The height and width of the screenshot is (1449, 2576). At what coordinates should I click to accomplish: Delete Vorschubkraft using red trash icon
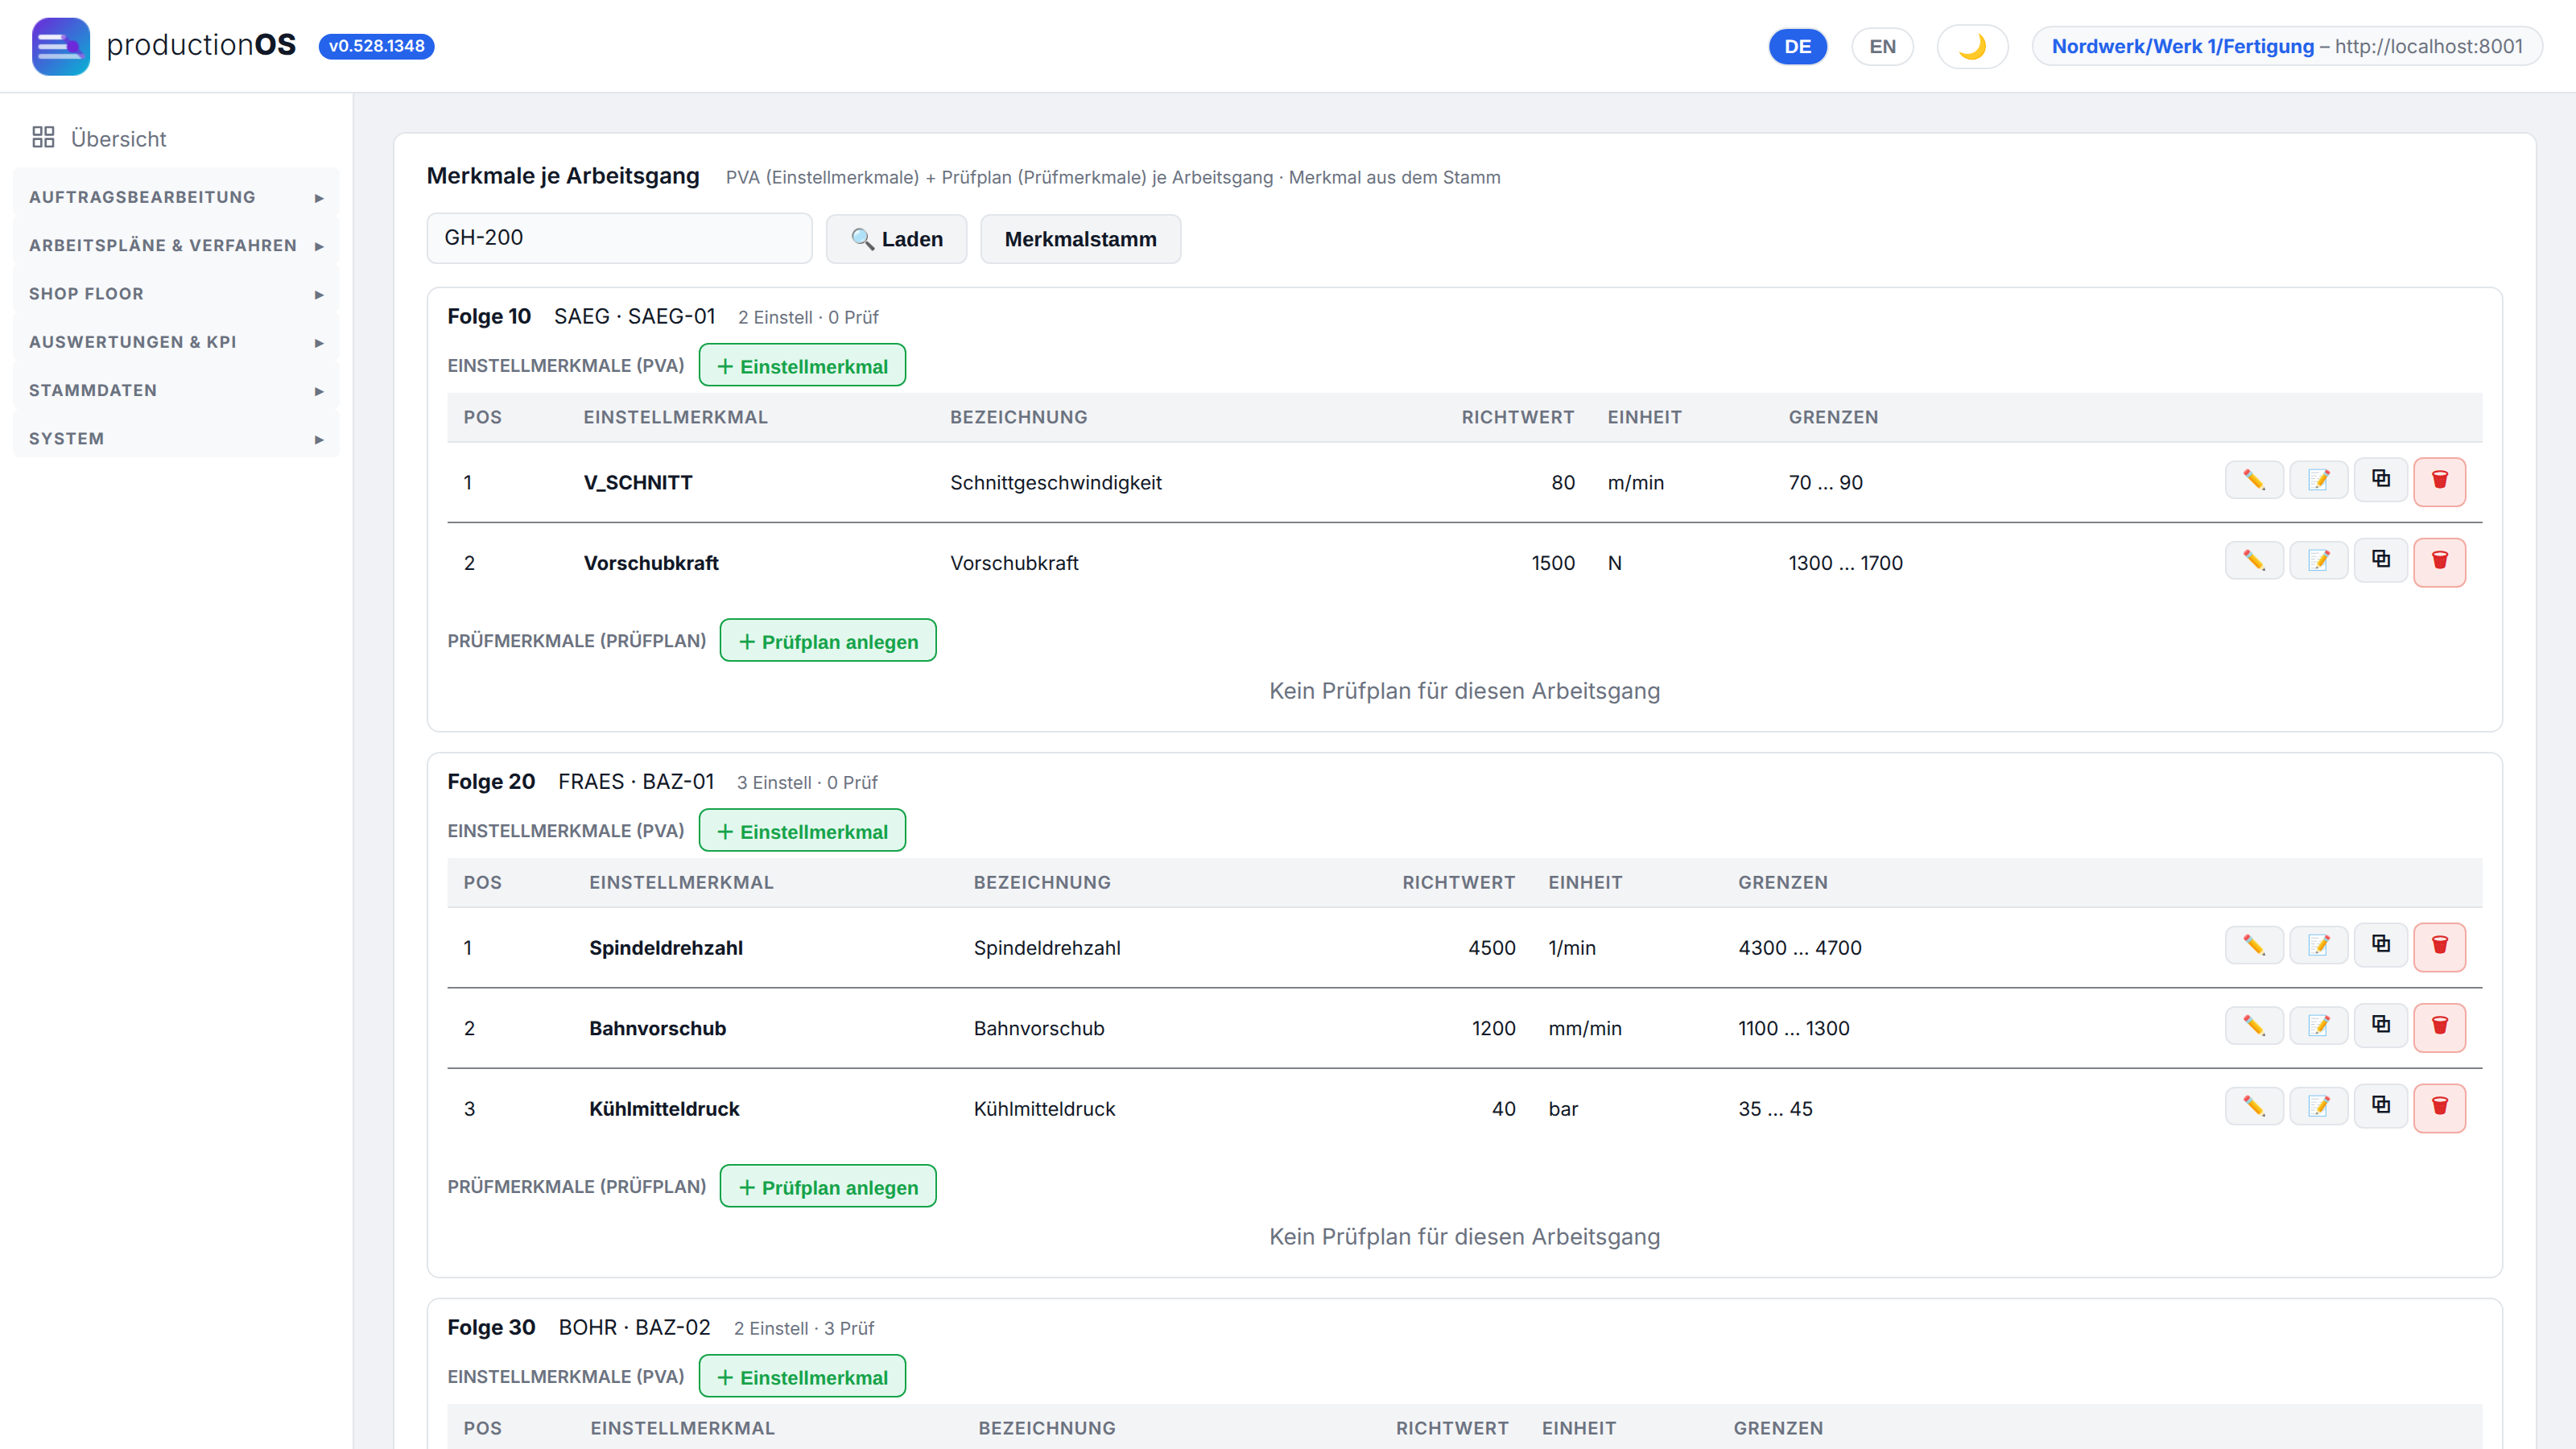coord(2439,562)
